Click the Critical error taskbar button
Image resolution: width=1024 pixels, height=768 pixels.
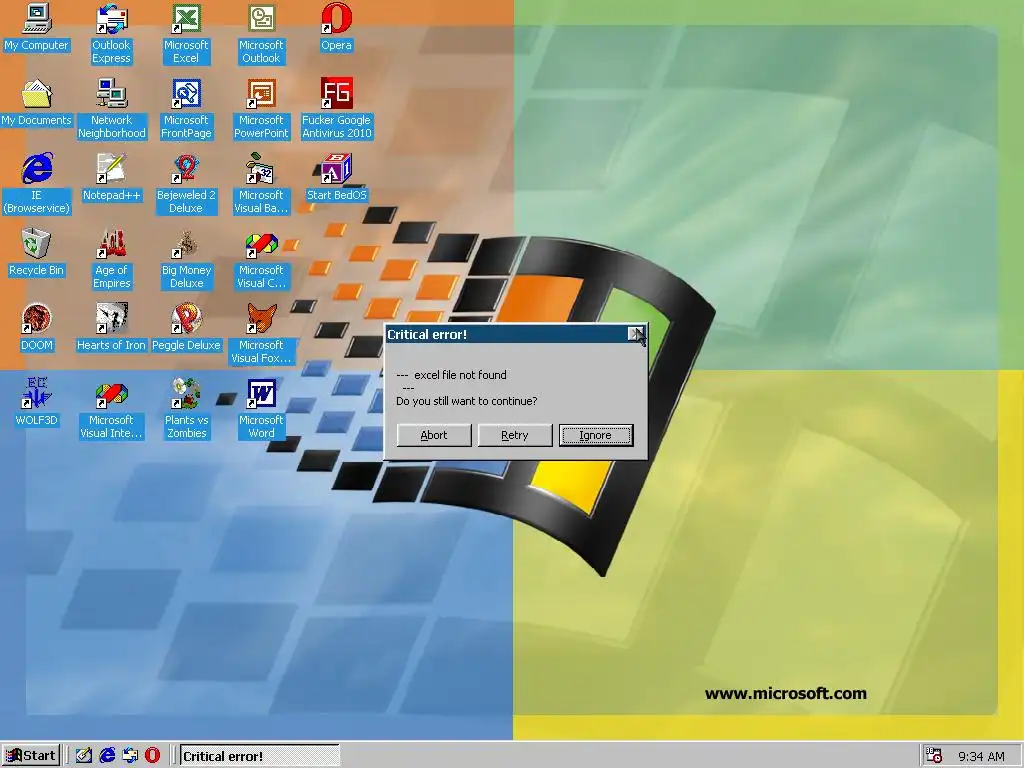click(x=259, y=756)
